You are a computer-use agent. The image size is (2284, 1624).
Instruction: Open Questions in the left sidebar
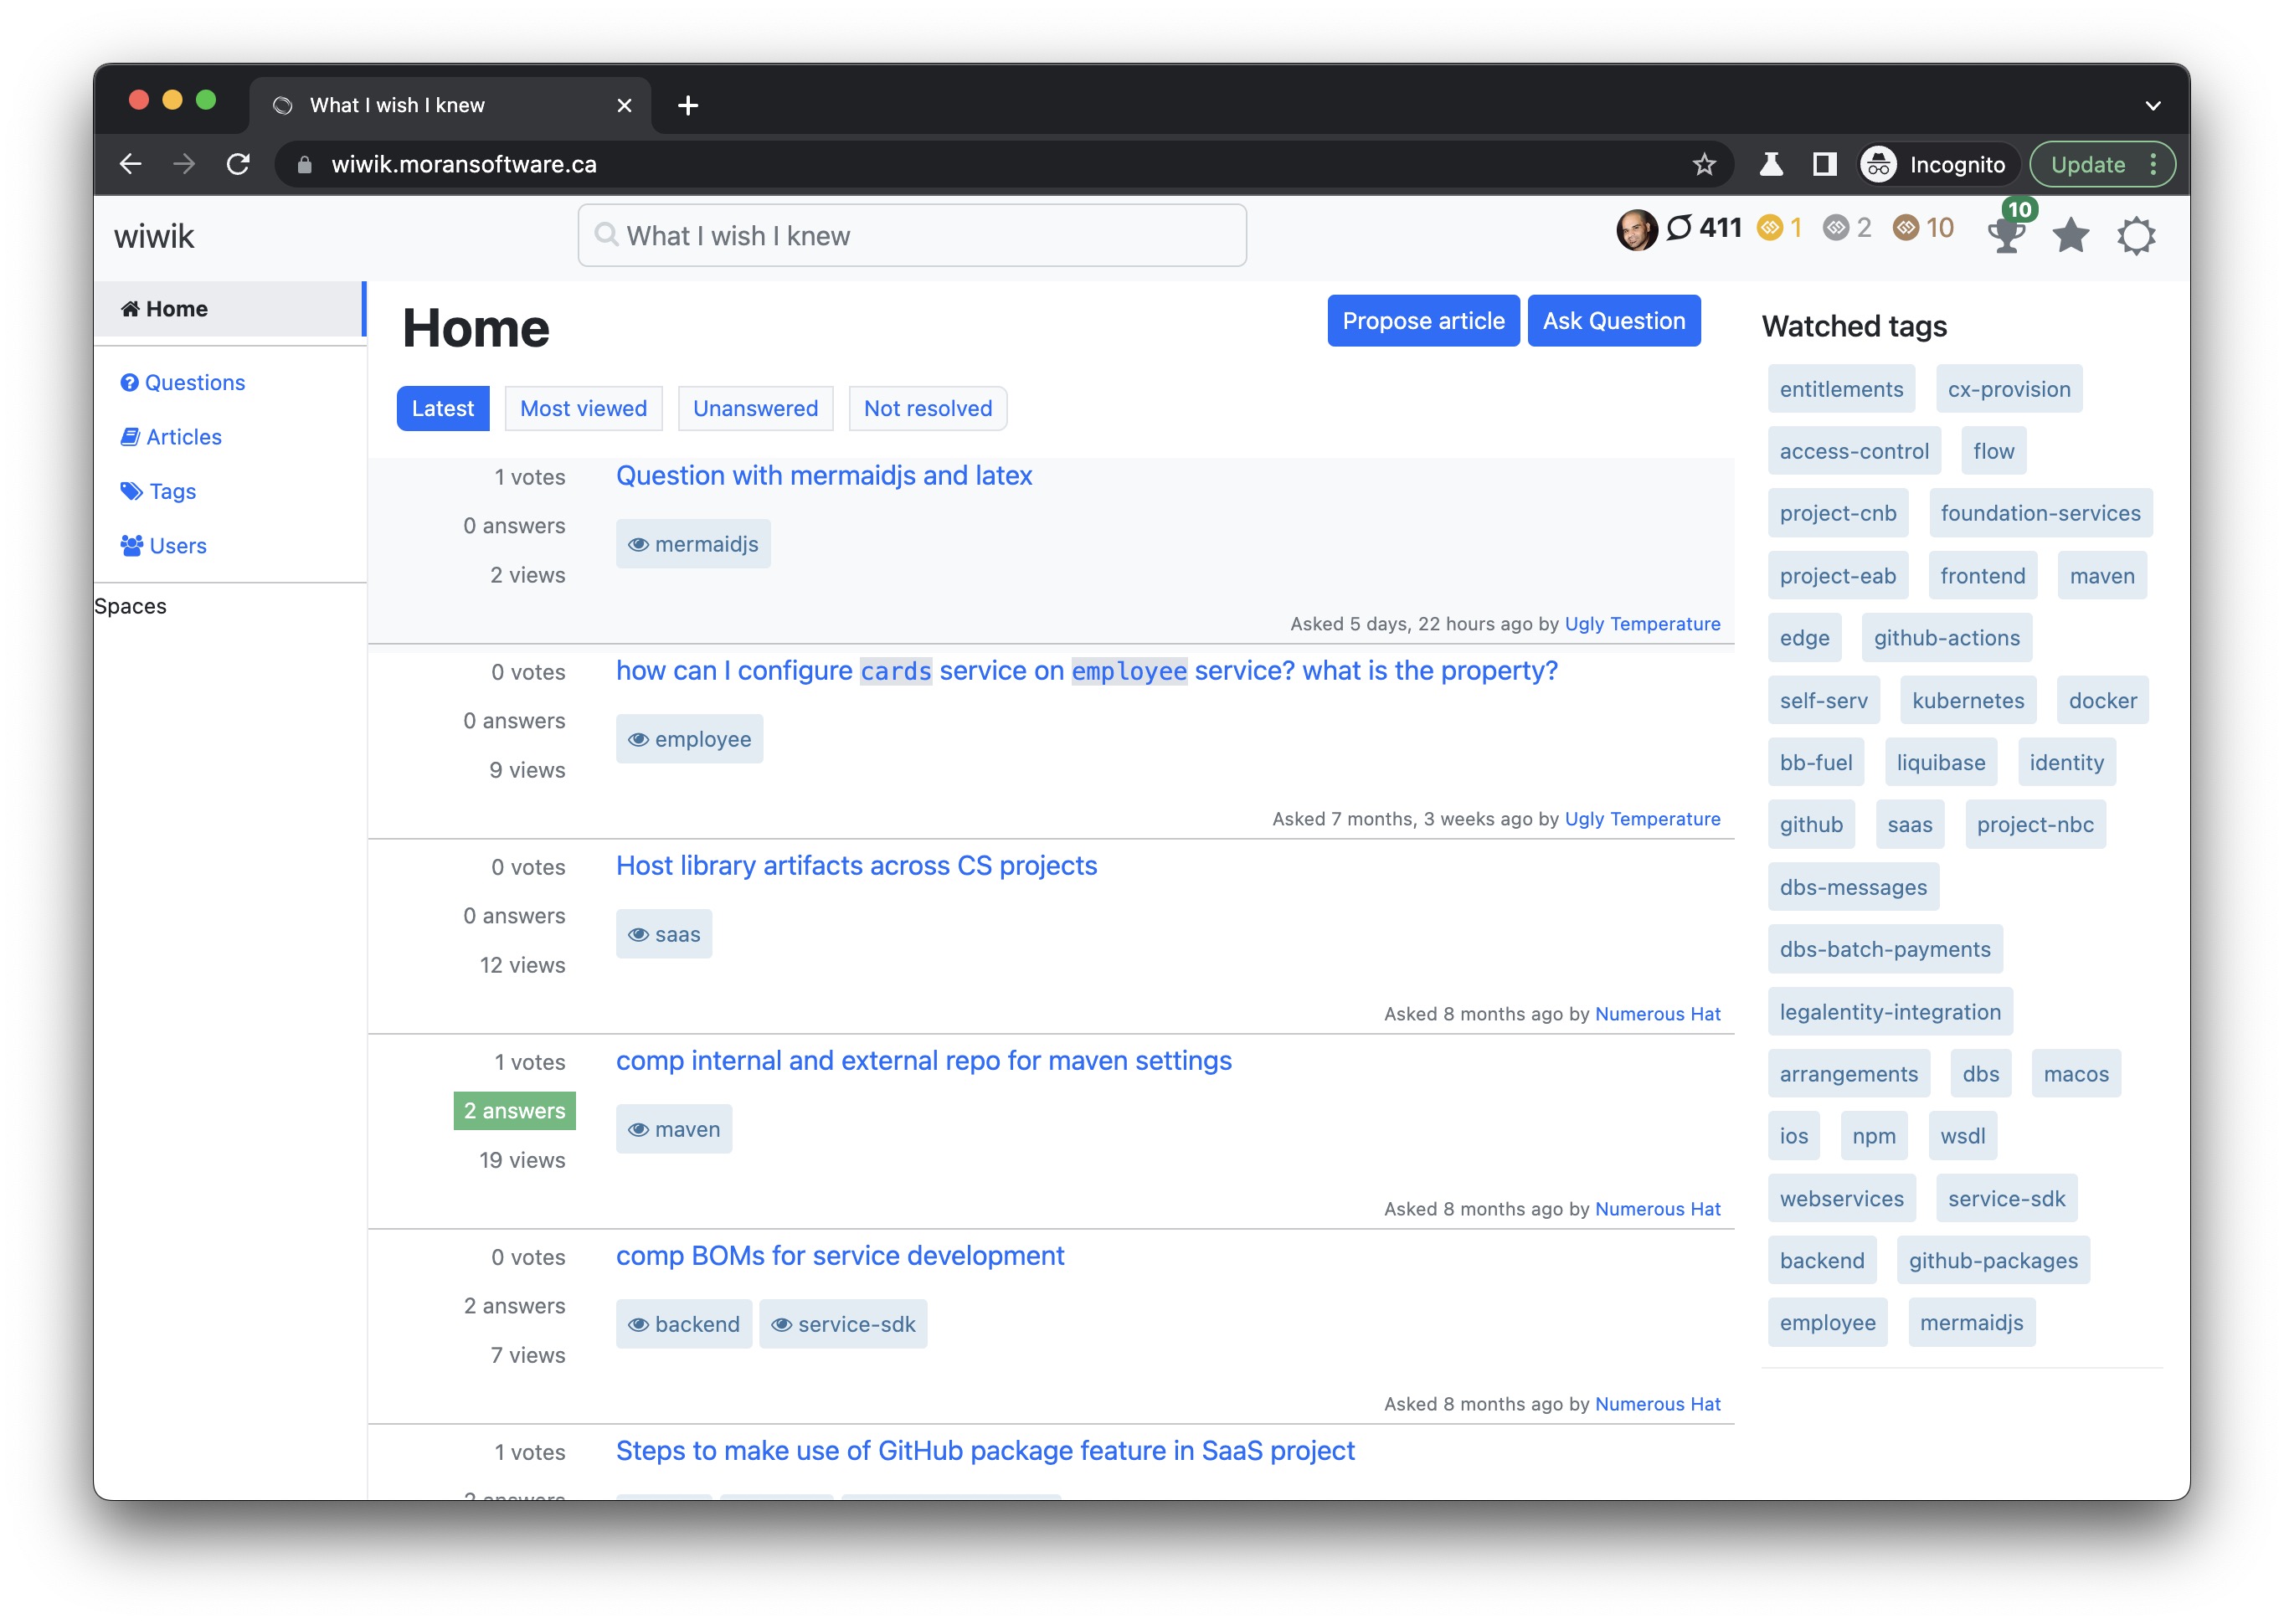tap(194, 383)
